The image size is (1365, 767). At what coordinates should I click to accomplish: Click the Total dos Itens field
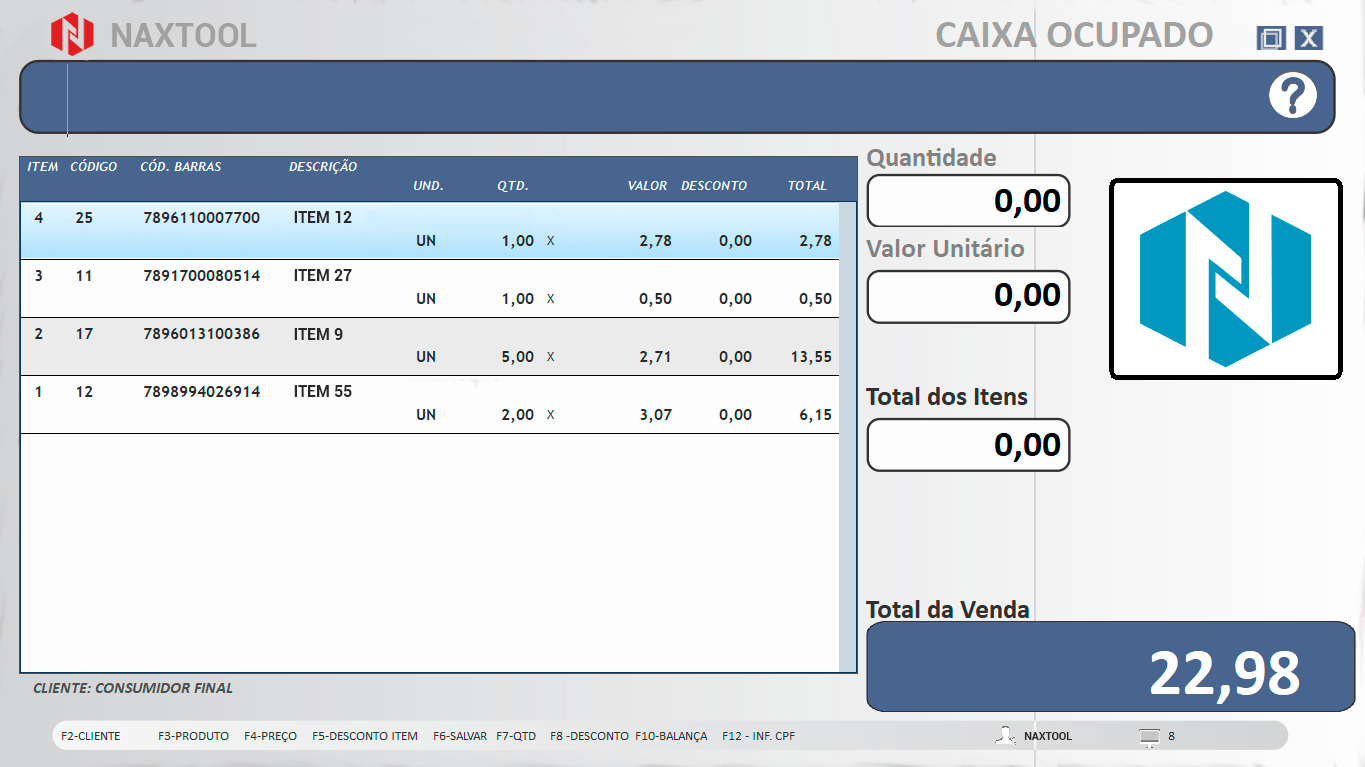point(968,445)
